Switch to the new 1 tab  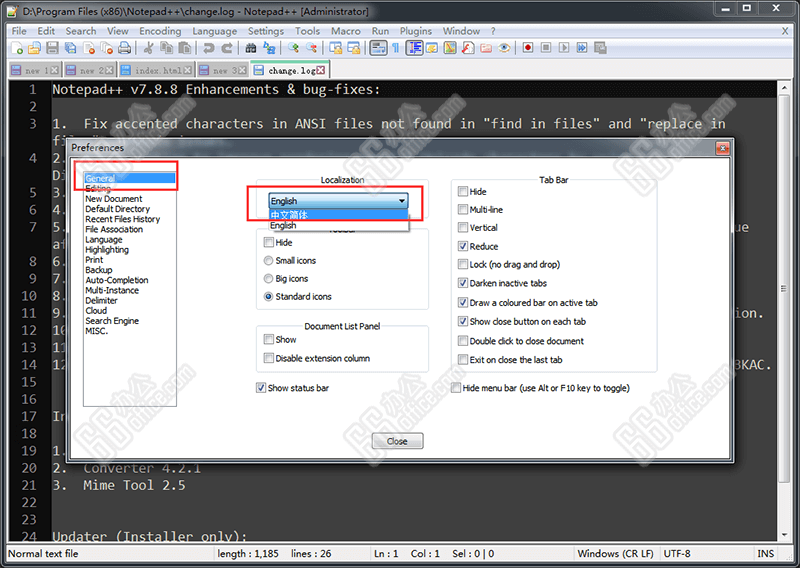35,70
